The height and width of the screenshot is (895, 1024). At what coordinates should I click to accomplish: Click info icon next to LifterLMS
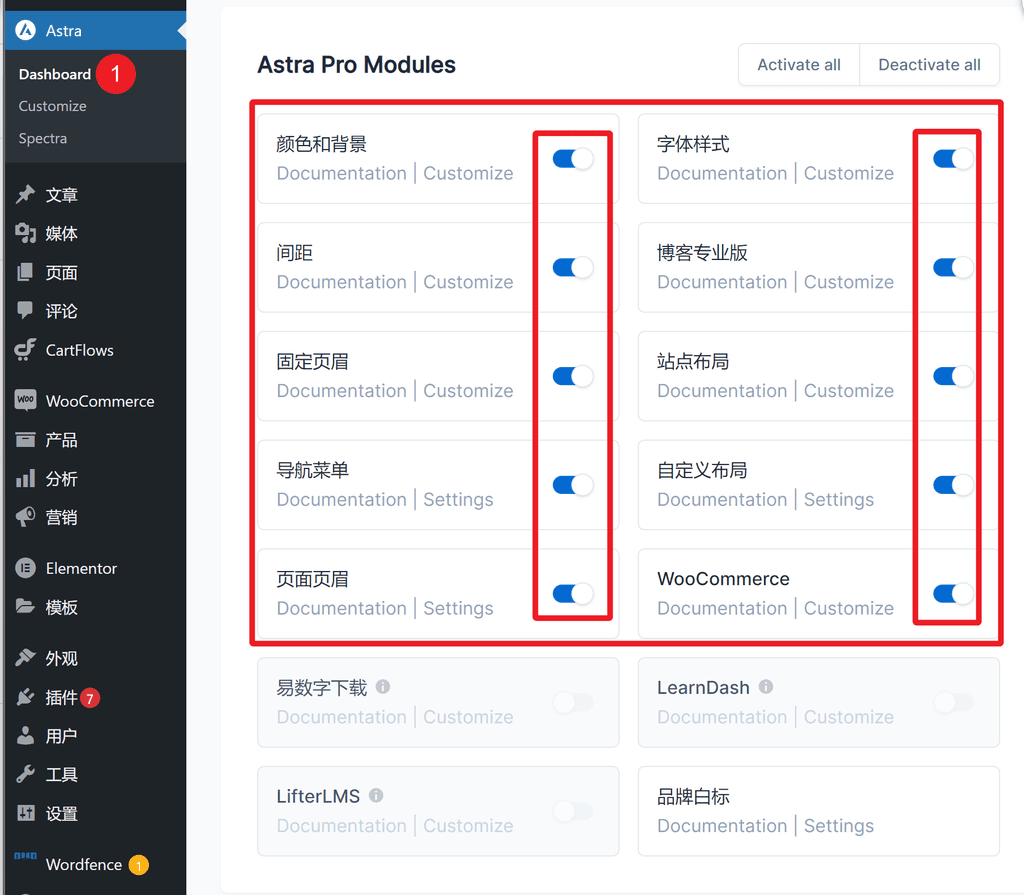pos(376,795)
